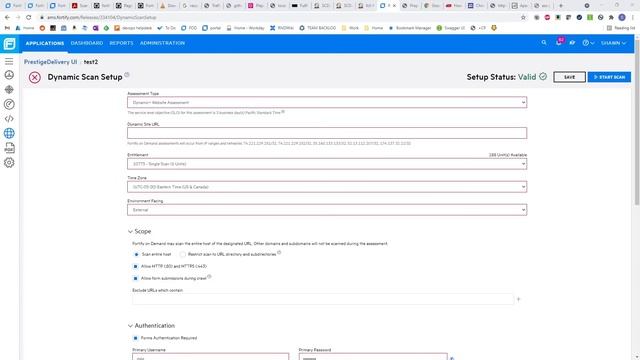This screenshot has width=640, height=360.
Task: Click the red X cancel icon beside Dynamic Scan Setup
Action: click(35, 77)
